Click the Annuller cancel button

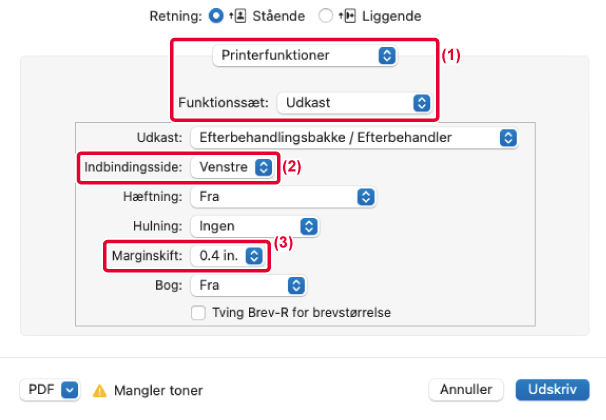[466, 390]
